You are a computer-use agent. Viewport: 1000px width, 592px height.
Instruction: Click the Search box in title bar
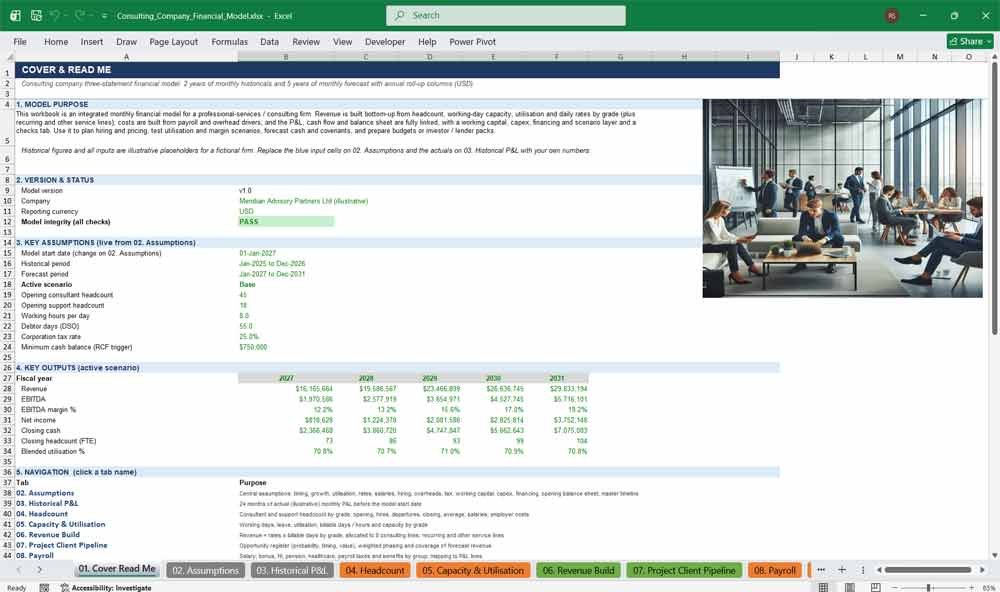coord(506,15)
